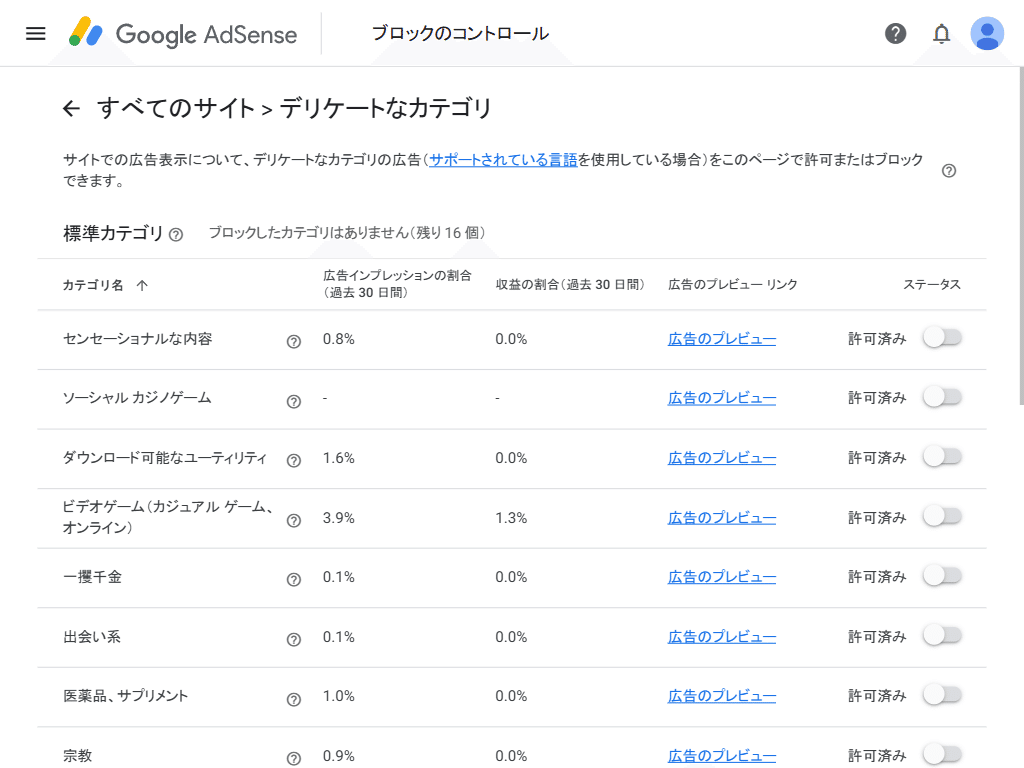1024x768 pixels.
Task: Toggle block for 出会い系
Action: click(x=942, y=635)
